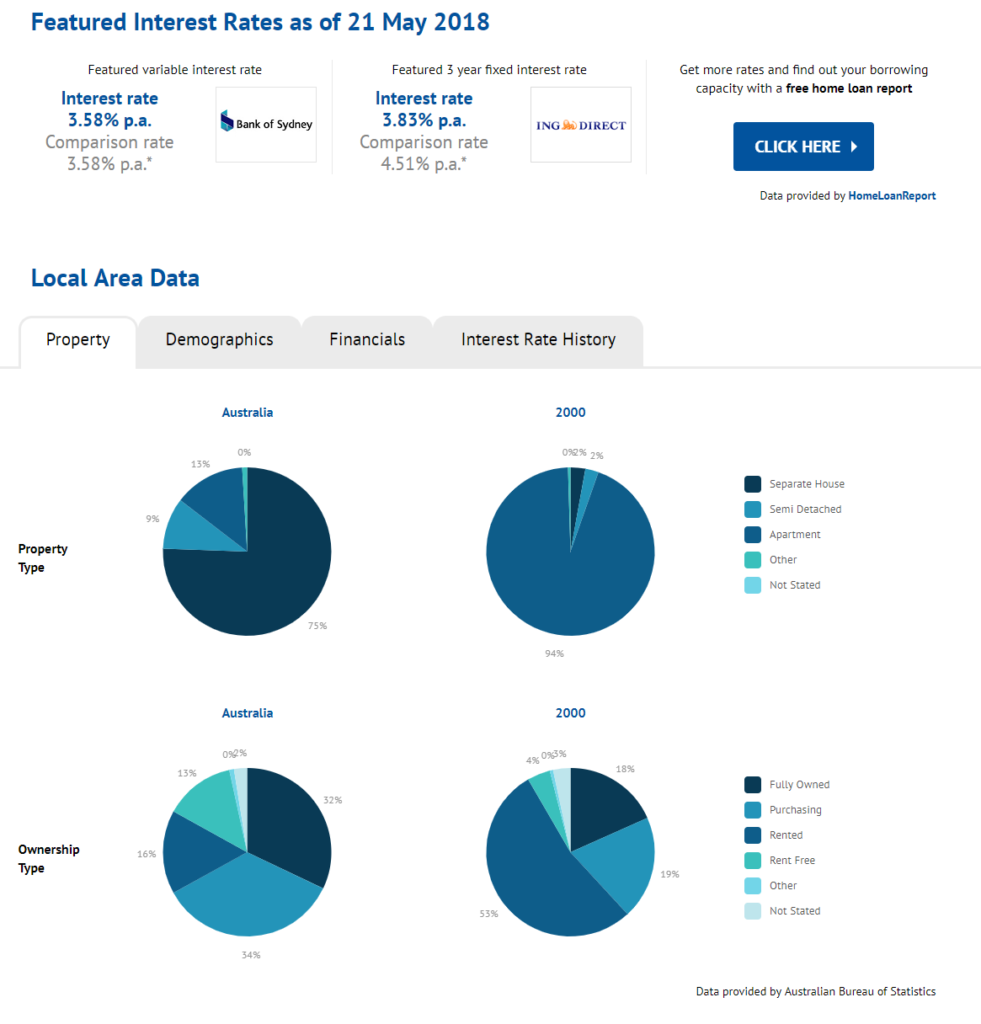Click the CLICK HERE button
This screenshot has width=981, height=1024.
pos(803,146)
